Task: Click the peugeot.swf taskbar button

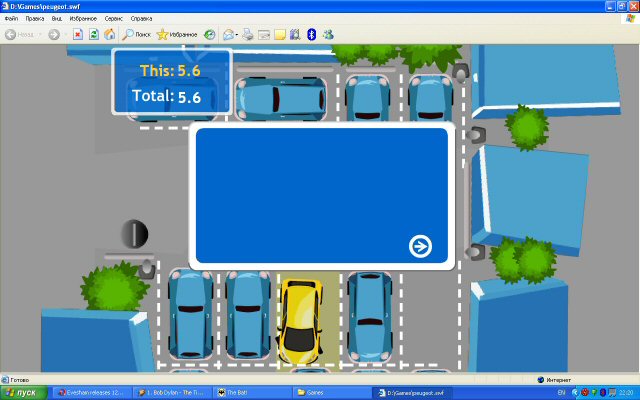Action: pos(413,393)
